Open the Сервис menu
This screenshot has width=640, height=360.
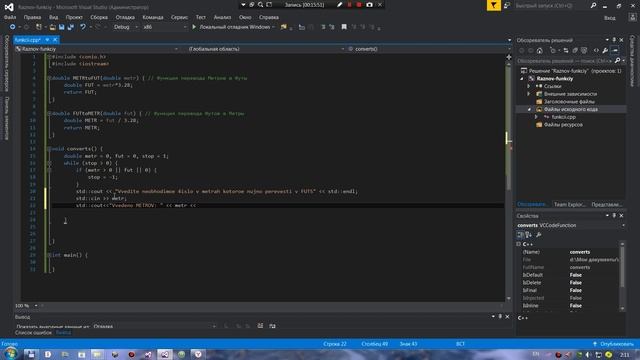tap(179, 17)
